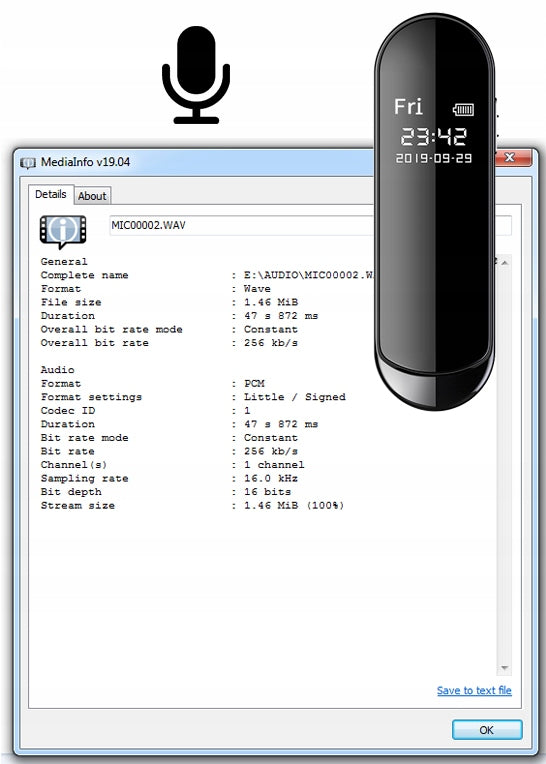Click the scrollbar down arrow

click(505, 668)
